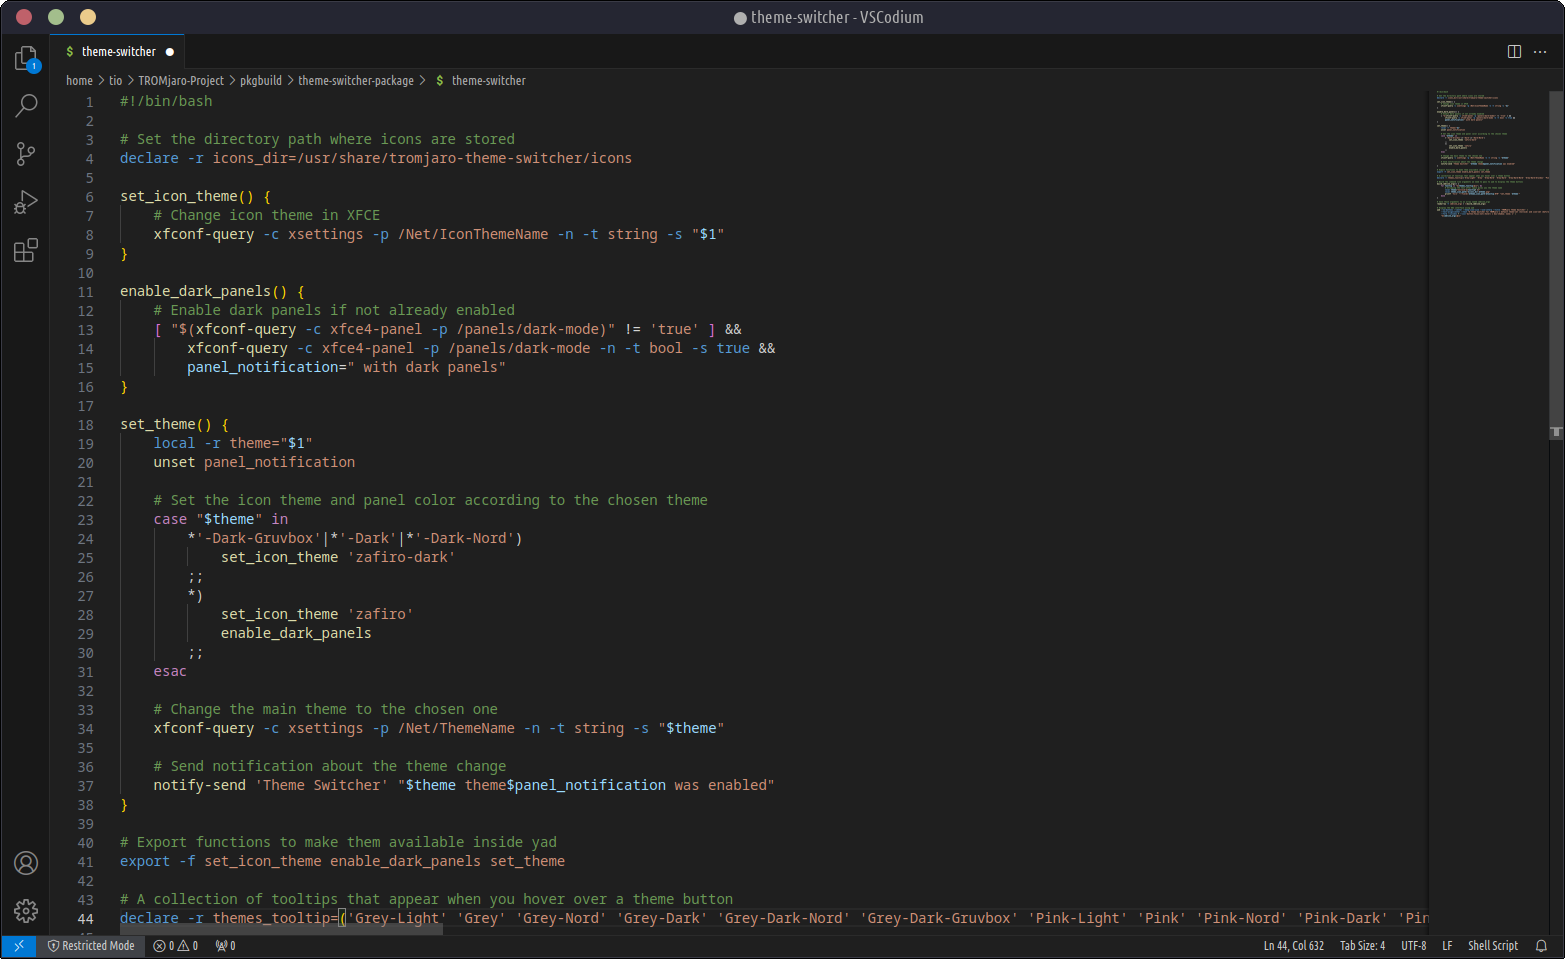The image size is (1565, 959).
Task: Change Shell Script language mode
Action: point(1492,945)
